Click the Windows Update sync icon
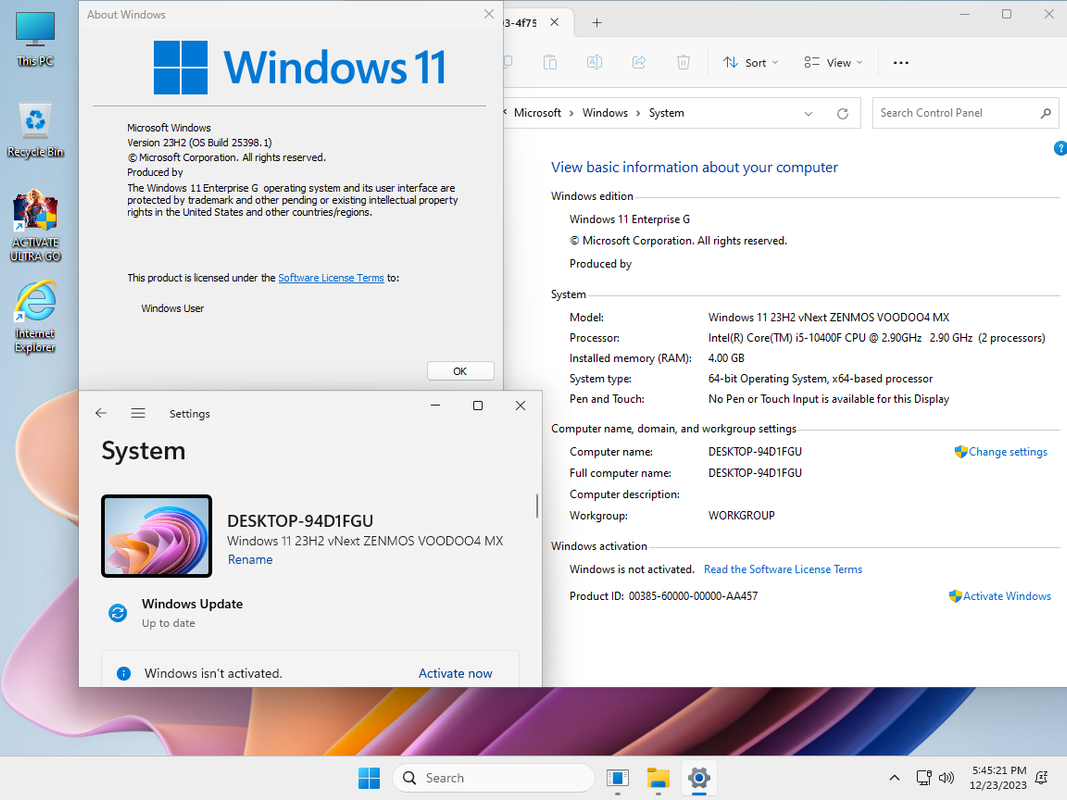Image resolution: width=1067 pixels, height=800 pixels. coord(118,613)
